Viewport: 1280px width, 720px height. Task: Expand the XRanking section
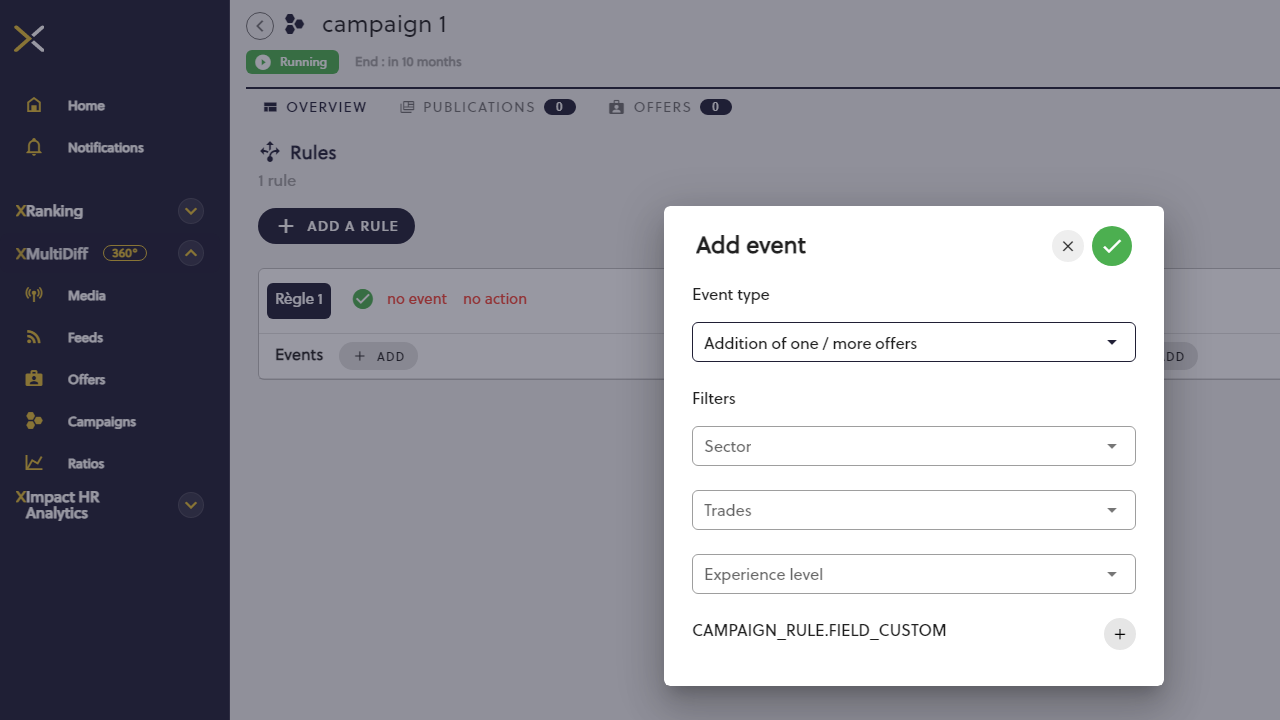pyautogui.click(x=191, y=211)
